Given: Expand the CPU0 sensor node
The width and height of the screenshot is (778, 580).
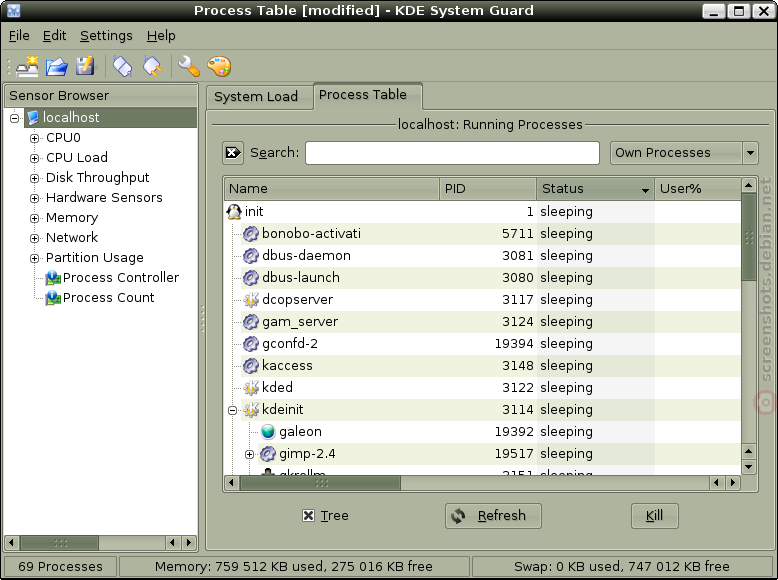Looking at the screenshot, I should 34,138.
